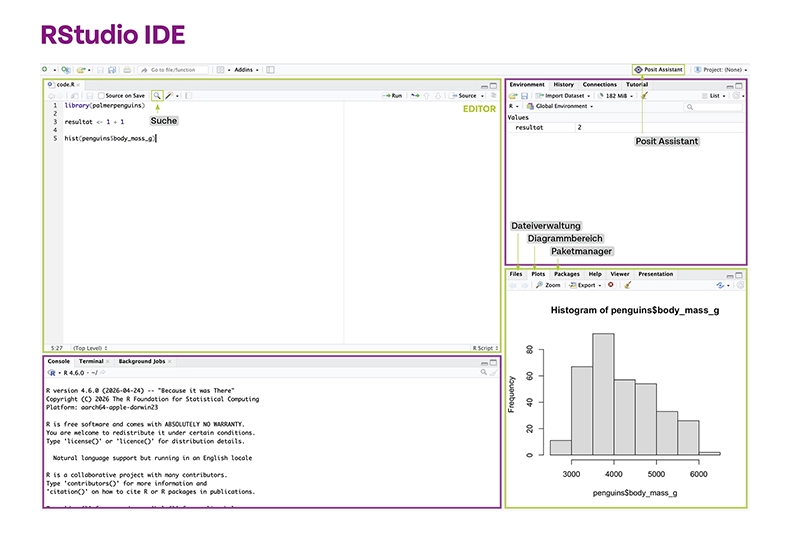Show document outline icon in editor
The image size is (790, 559).
pyautogui.click(x=493, y=95)
